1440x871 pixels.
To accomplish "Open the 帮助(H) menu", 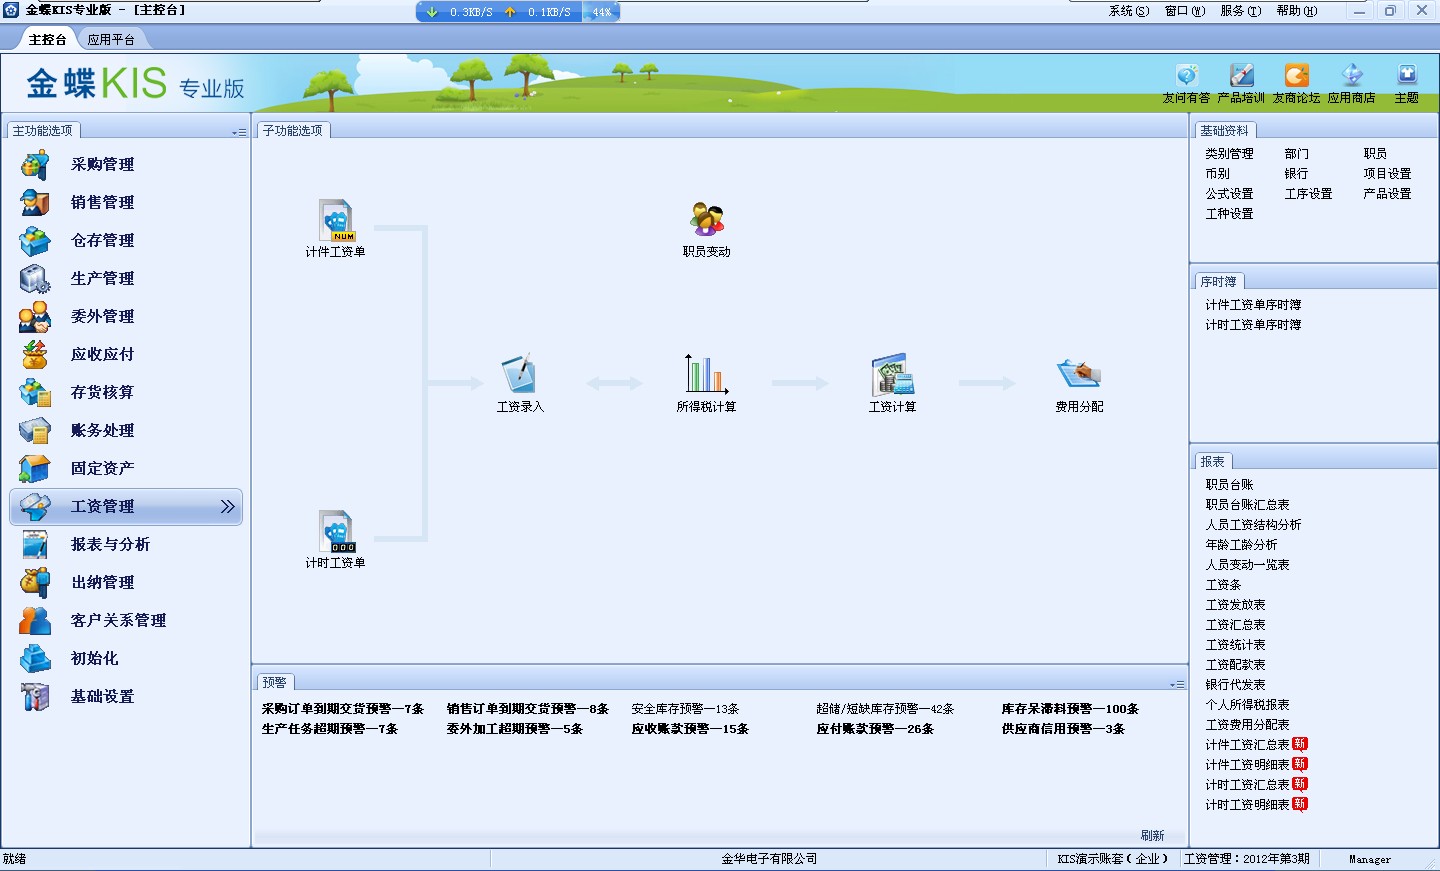I will [1297, 11].
